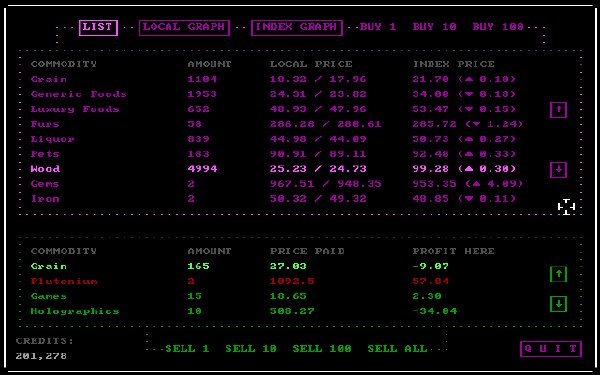
Task: Click Holographics profit value -34.04
Action: click(434, 311)
